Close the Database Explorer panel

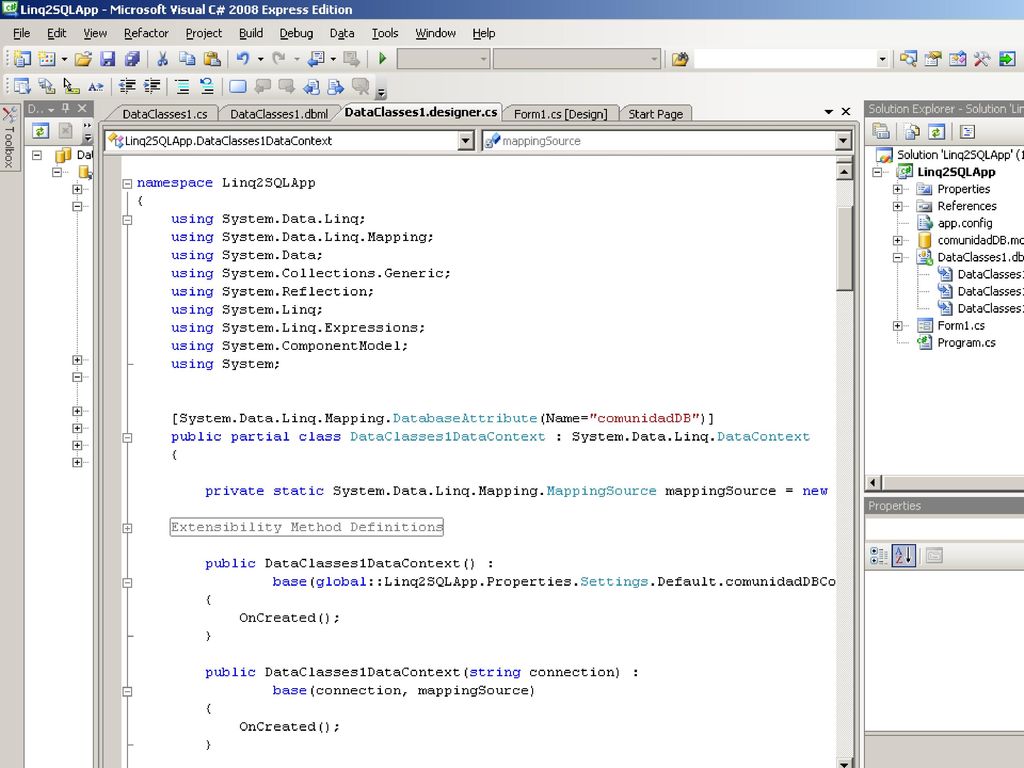click(82, 108)
